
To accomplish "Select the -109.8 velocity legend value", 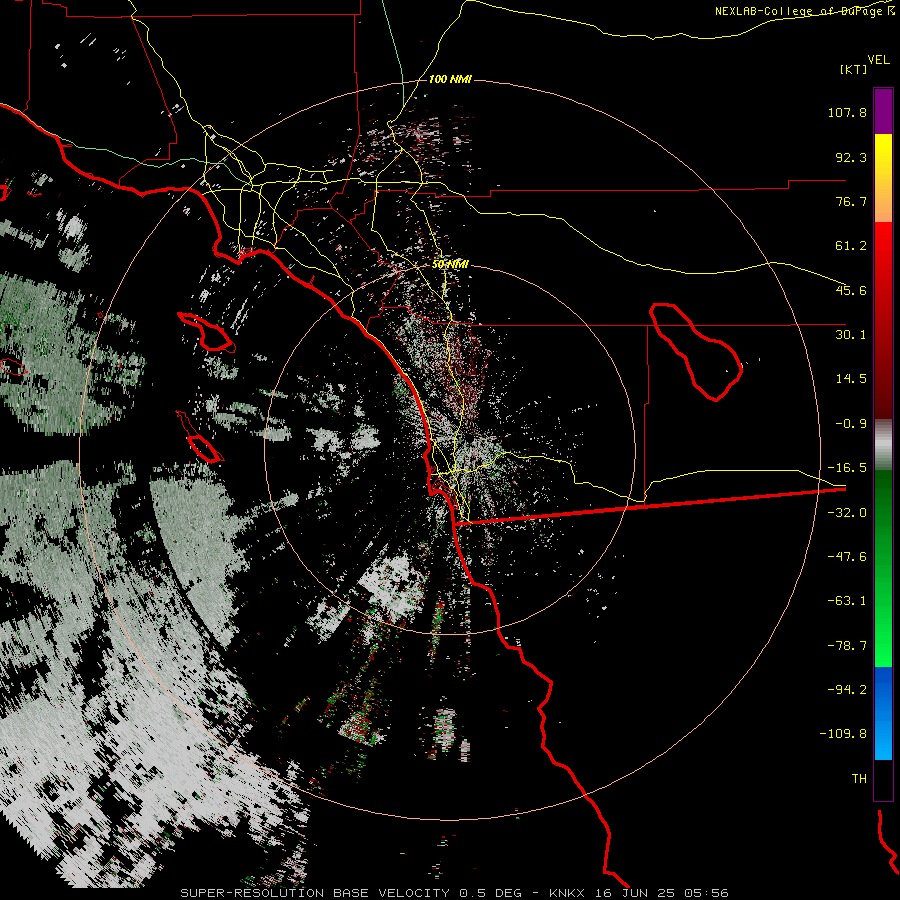I will click(x=843, y=734).
